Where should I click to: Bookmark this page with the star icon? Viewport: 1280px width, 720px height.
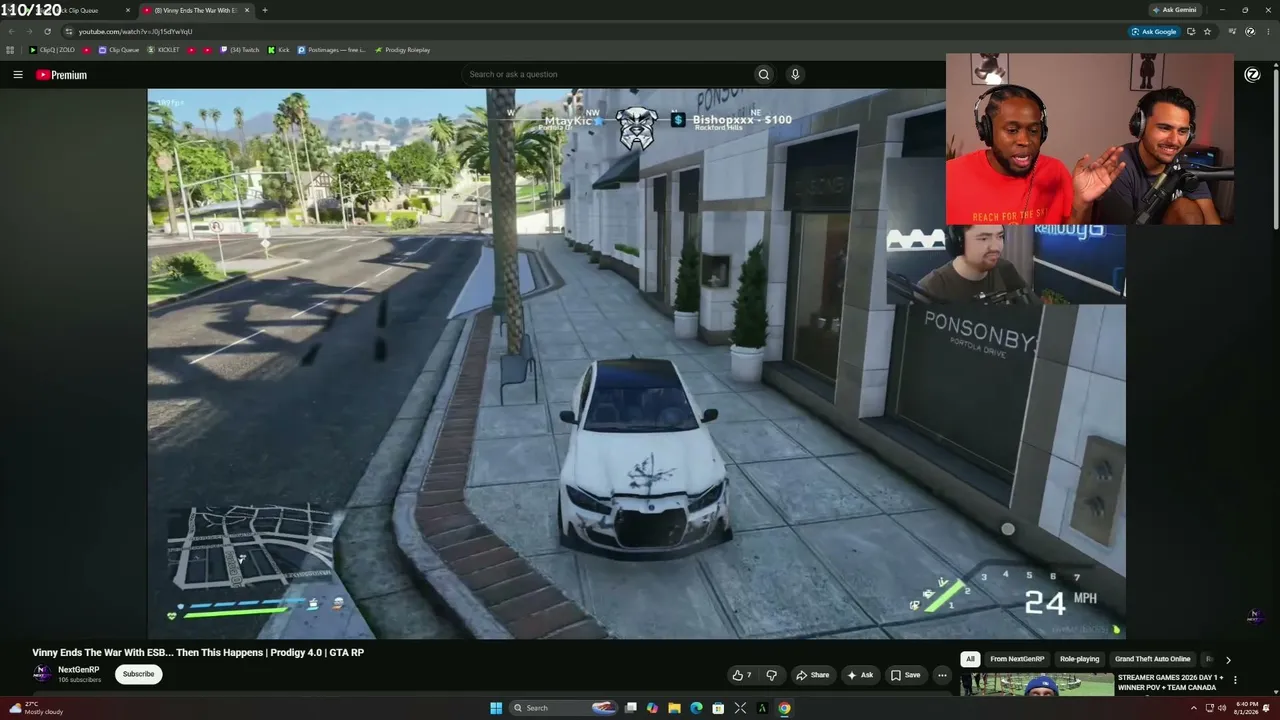pyautogui.click(x=1207, y=31)
